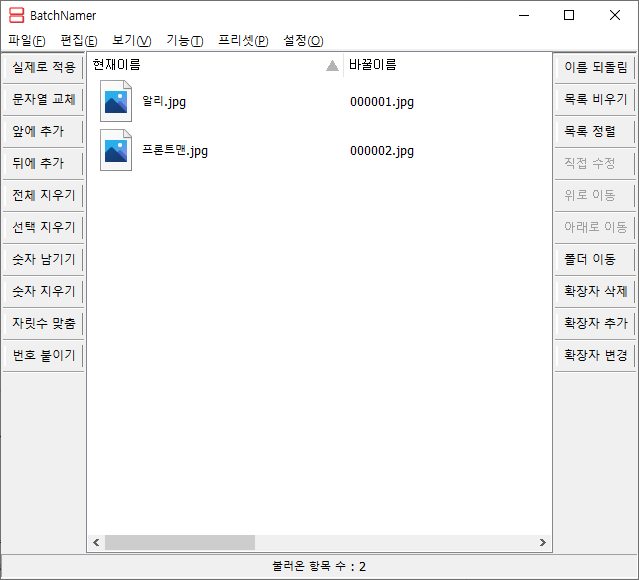Click the 폴더 이동 button
The height and width of the screenshot is (580, 639).
click(595, 259)
